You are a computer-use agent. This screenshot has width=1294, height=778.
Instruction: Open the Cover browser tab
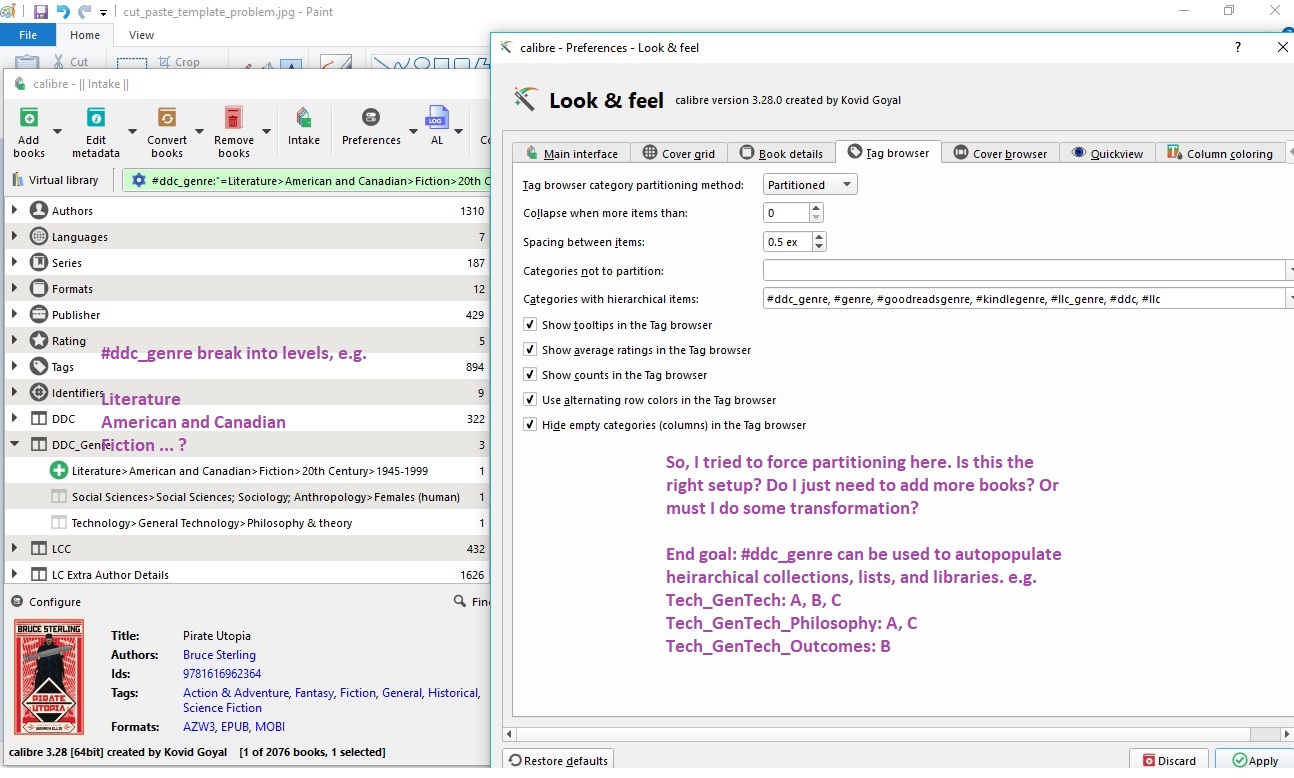(1000, 153)
